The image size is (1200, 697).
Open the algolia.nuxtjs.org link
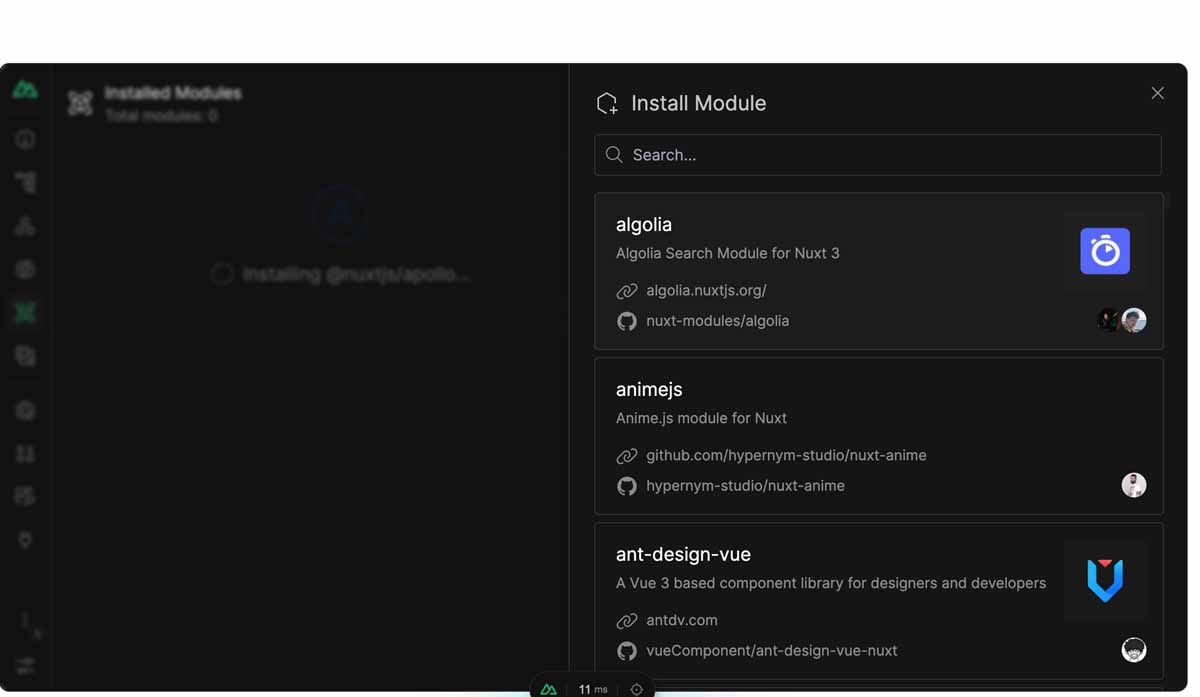coord(704,290)
